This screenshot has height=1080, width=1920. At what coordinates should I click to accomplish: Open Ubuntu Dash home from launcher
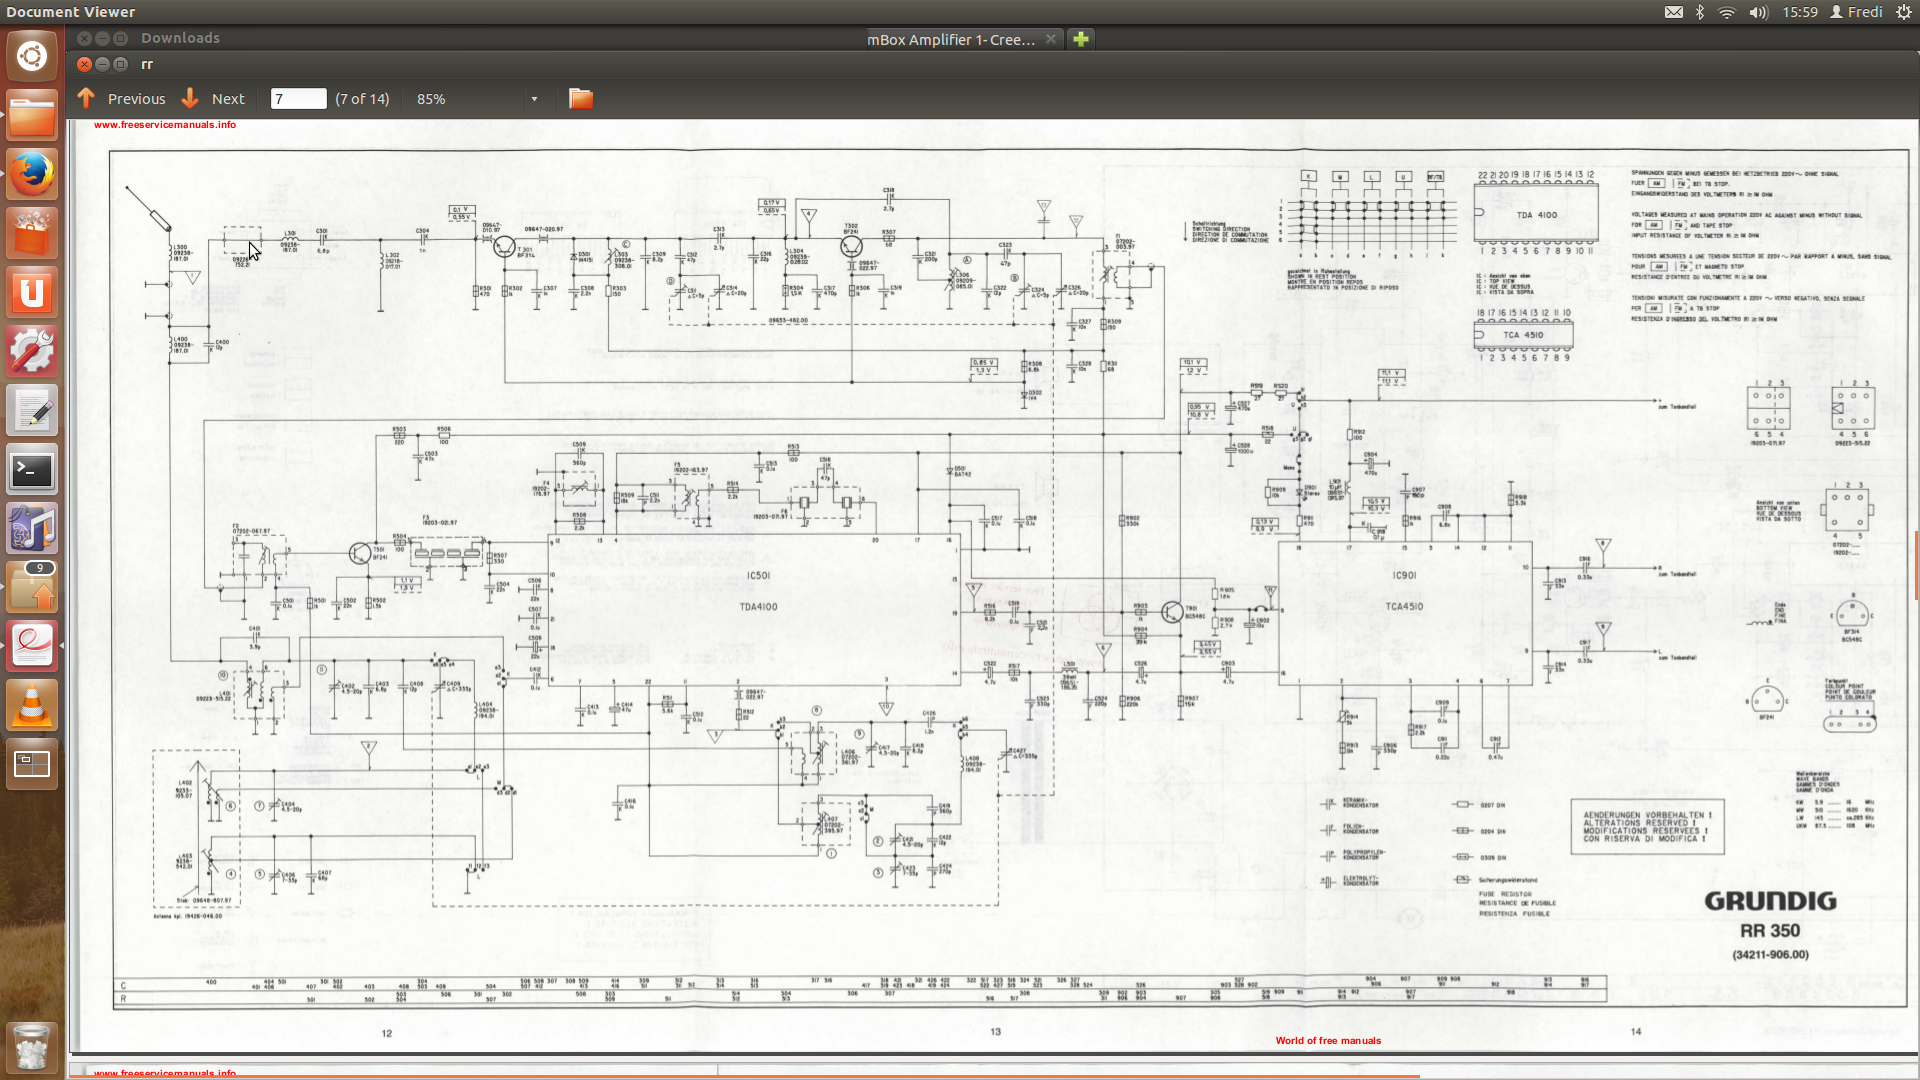[x=32, y=56]
